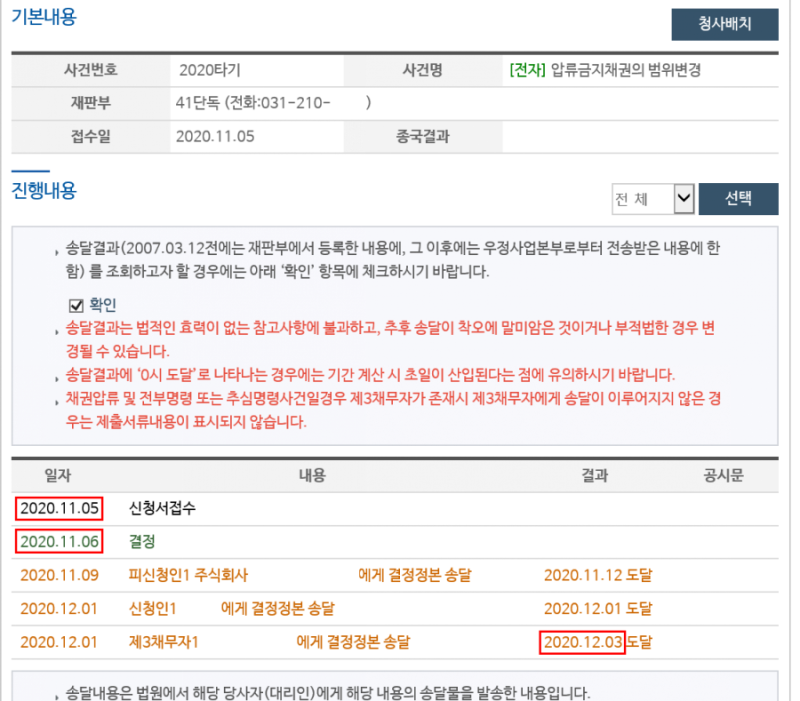Screen dimensions: 800x701
Task: Click the case name 압류금지채권의 범위변경
Action: tap(626, 70)
